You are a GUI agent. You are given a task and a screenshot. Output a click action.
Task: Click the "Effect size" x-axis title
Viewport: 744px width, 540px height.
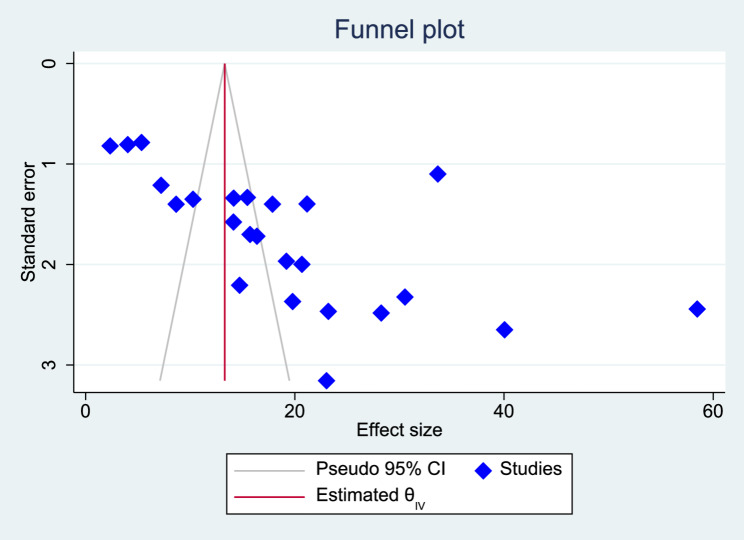click(x=400, y=431)
